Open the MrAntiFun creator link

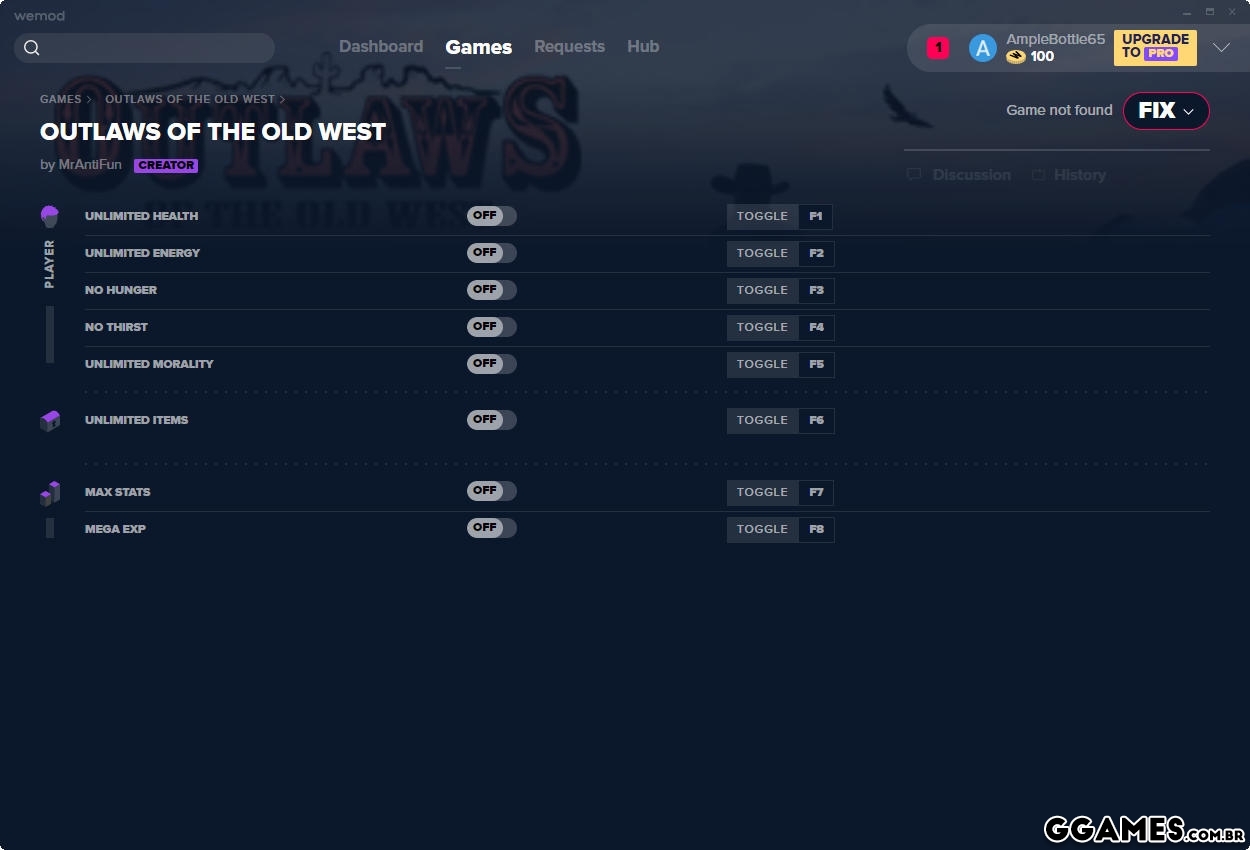tap(90, 165)
